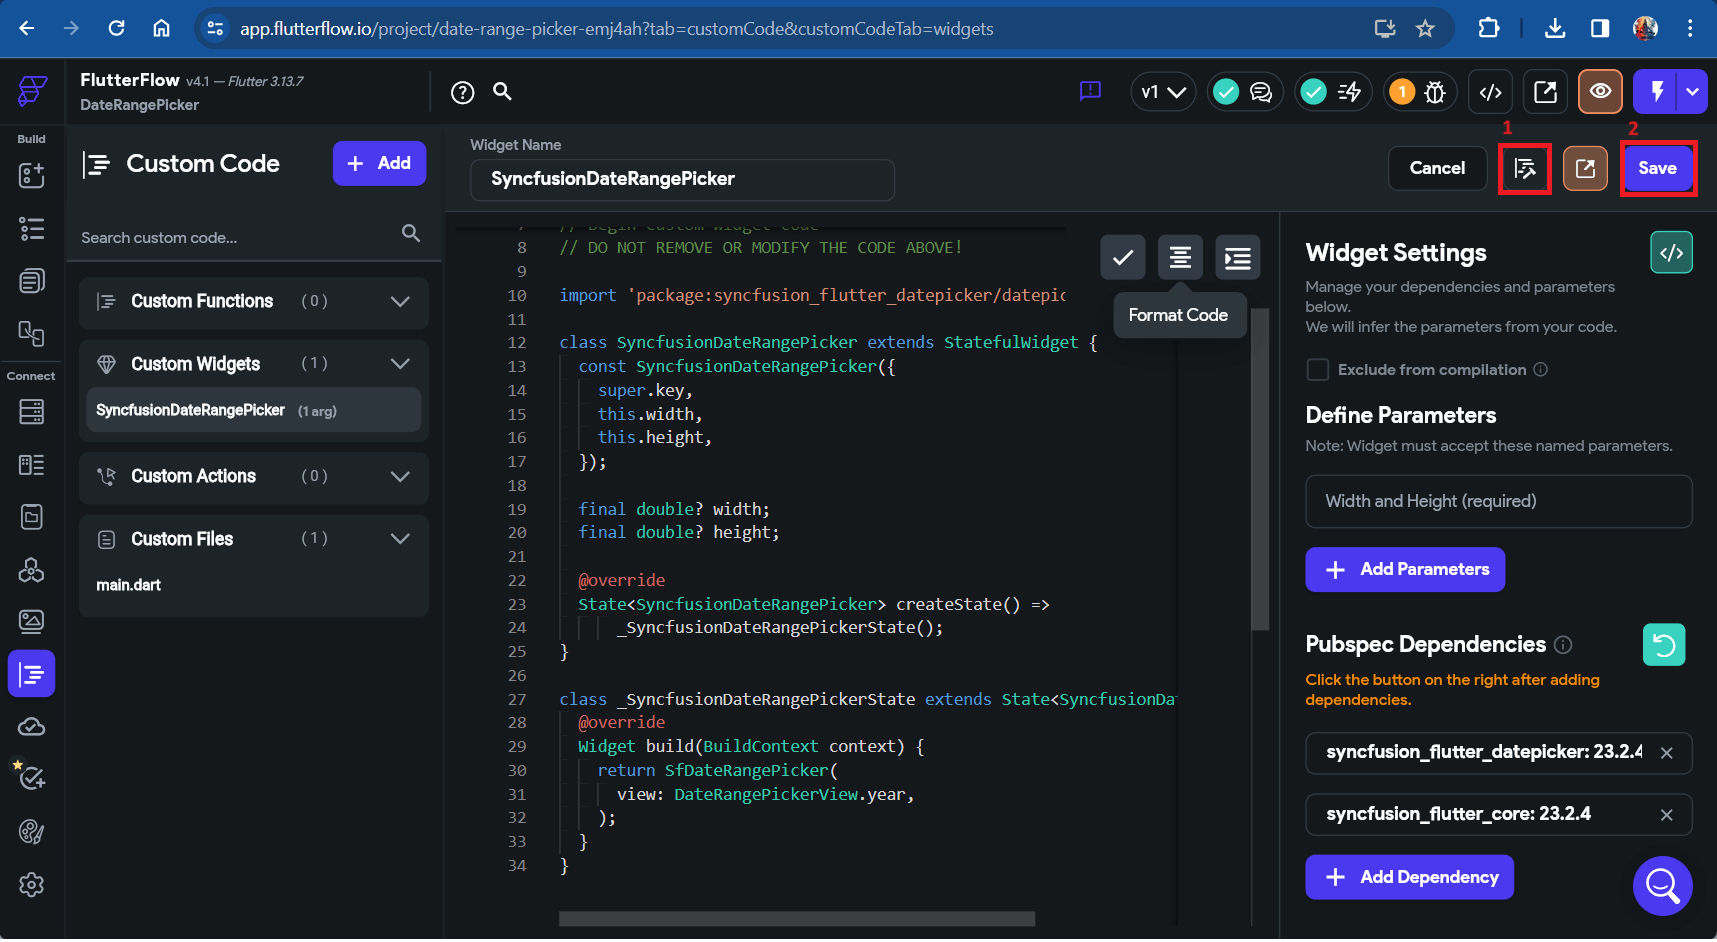Click the Save button
This screenshot has width=1717, height=942.
click(x=1657, y=169)
